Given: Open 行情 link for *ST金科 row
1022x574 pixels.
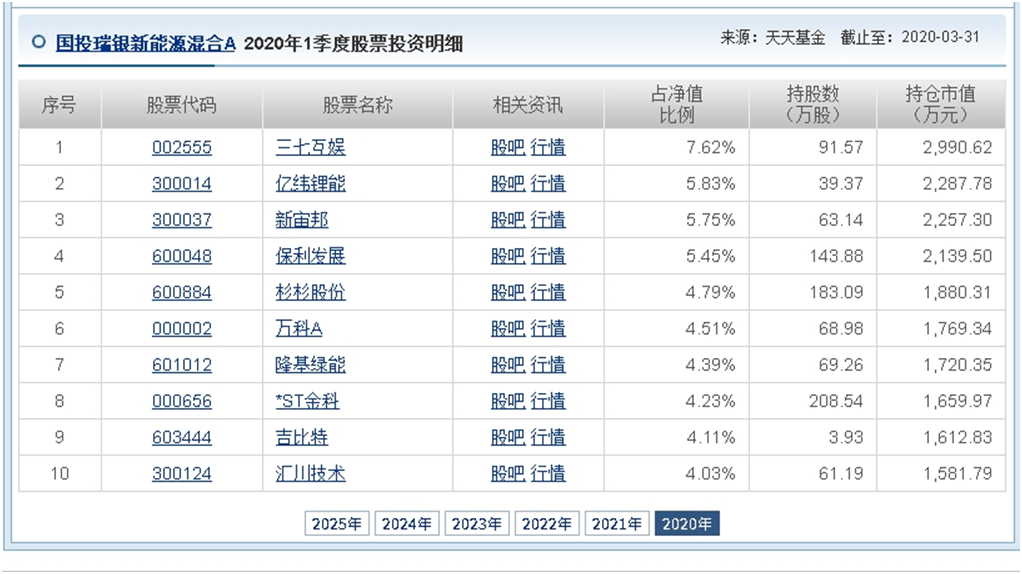Looking at the screenshot, I should point(548,401).
